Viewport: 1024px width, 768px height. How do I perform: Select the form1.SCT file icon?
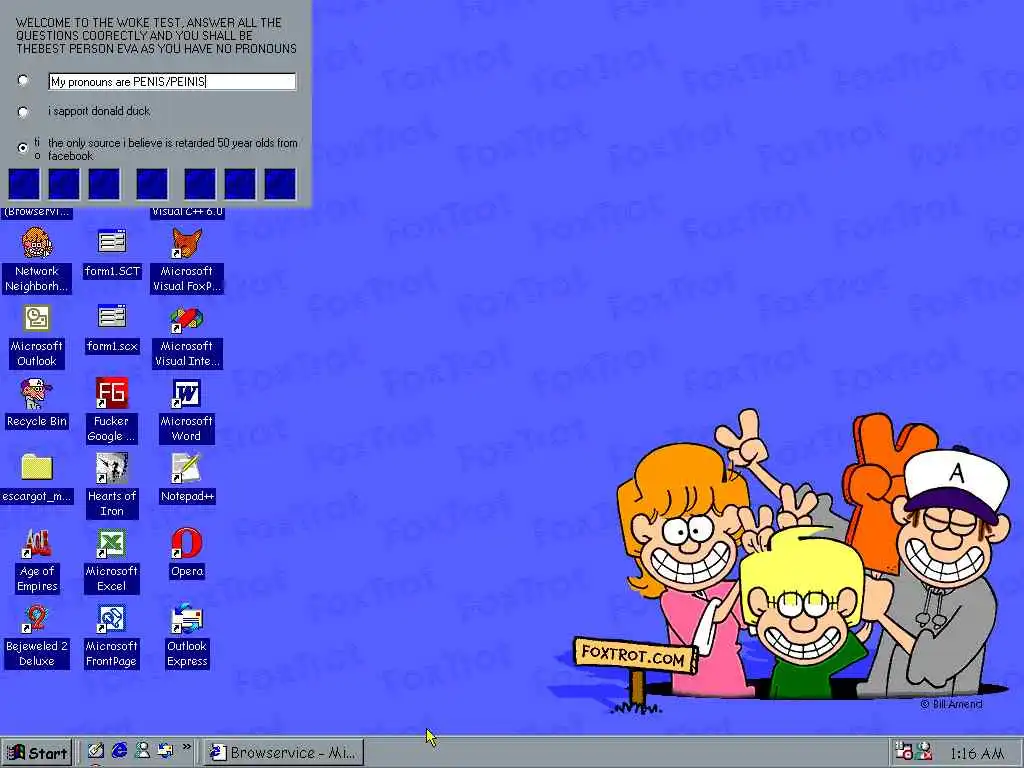pyautogui.click(x=112, y=253)
